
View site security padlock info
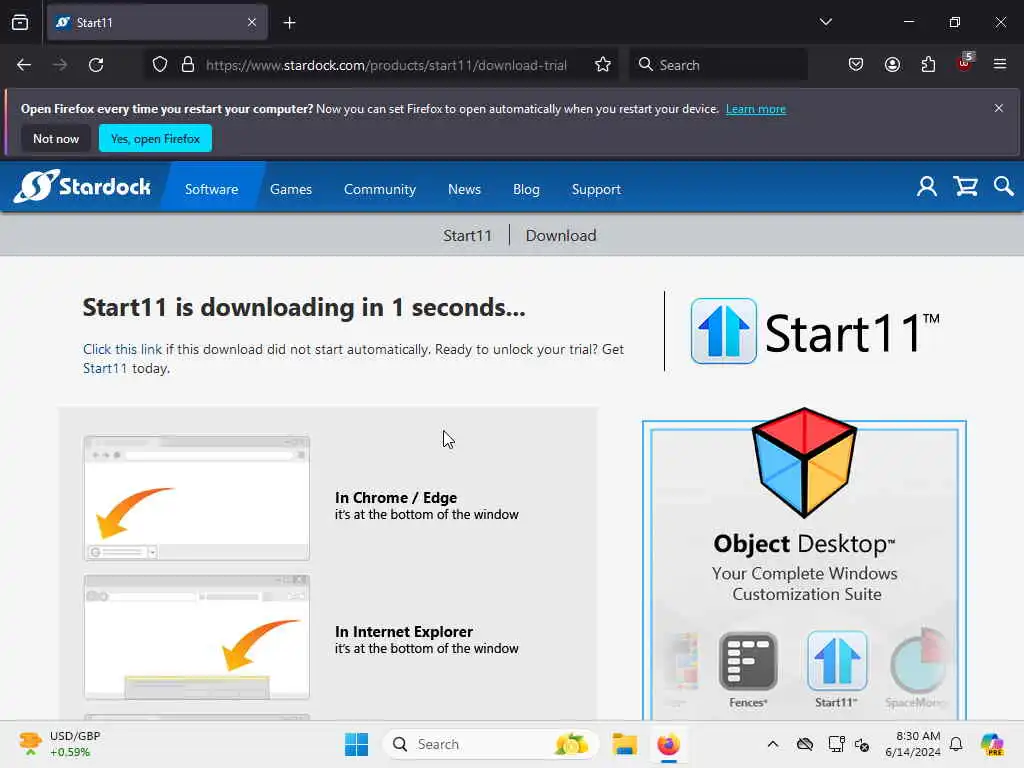click(188, 65)
